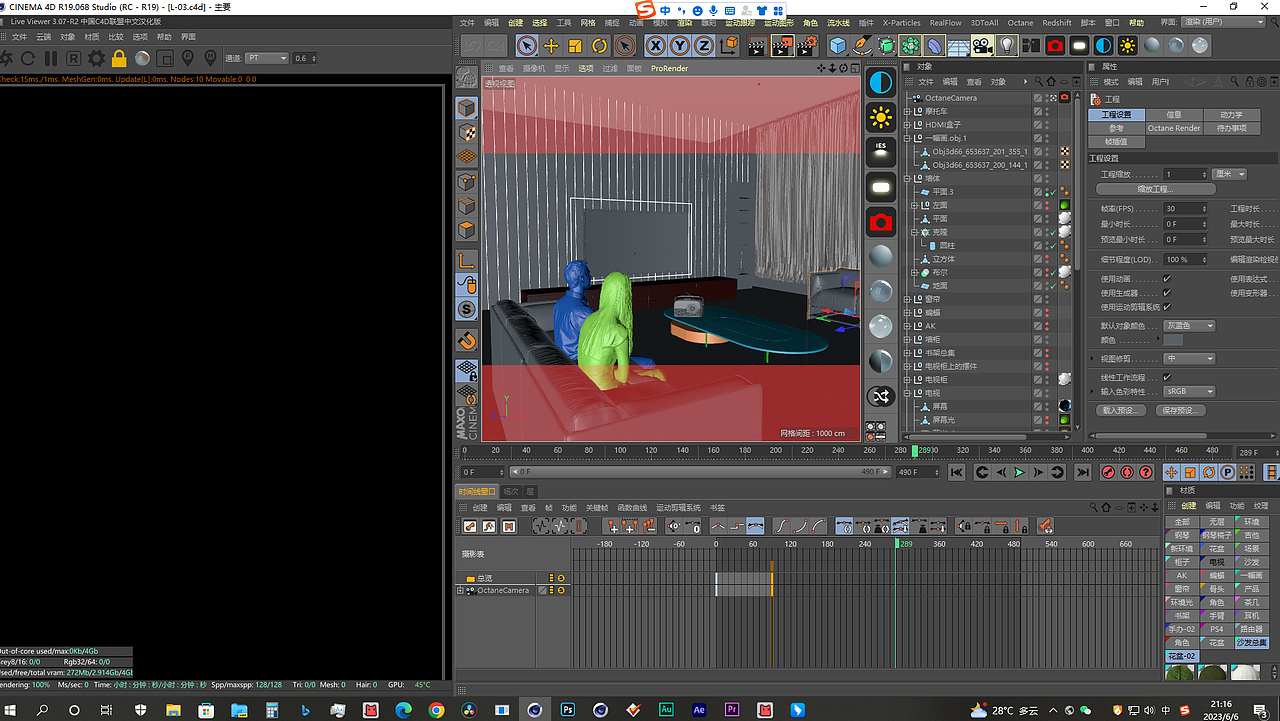1280x721 pixels.
Task: Collapse the 墙体 object group
Action: coord(908,178)
